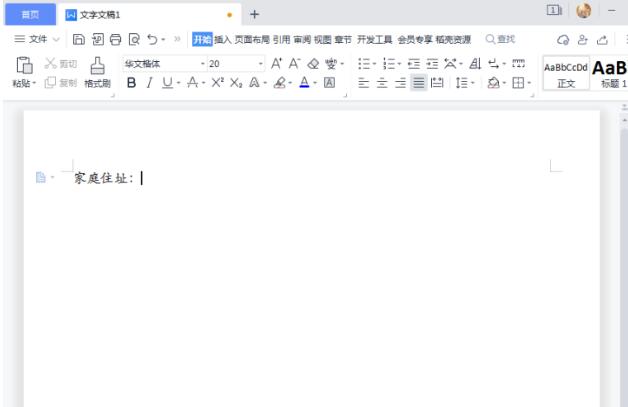Click the paragraph marker icon beside text
628x407 pixels.
coord(41,177)
